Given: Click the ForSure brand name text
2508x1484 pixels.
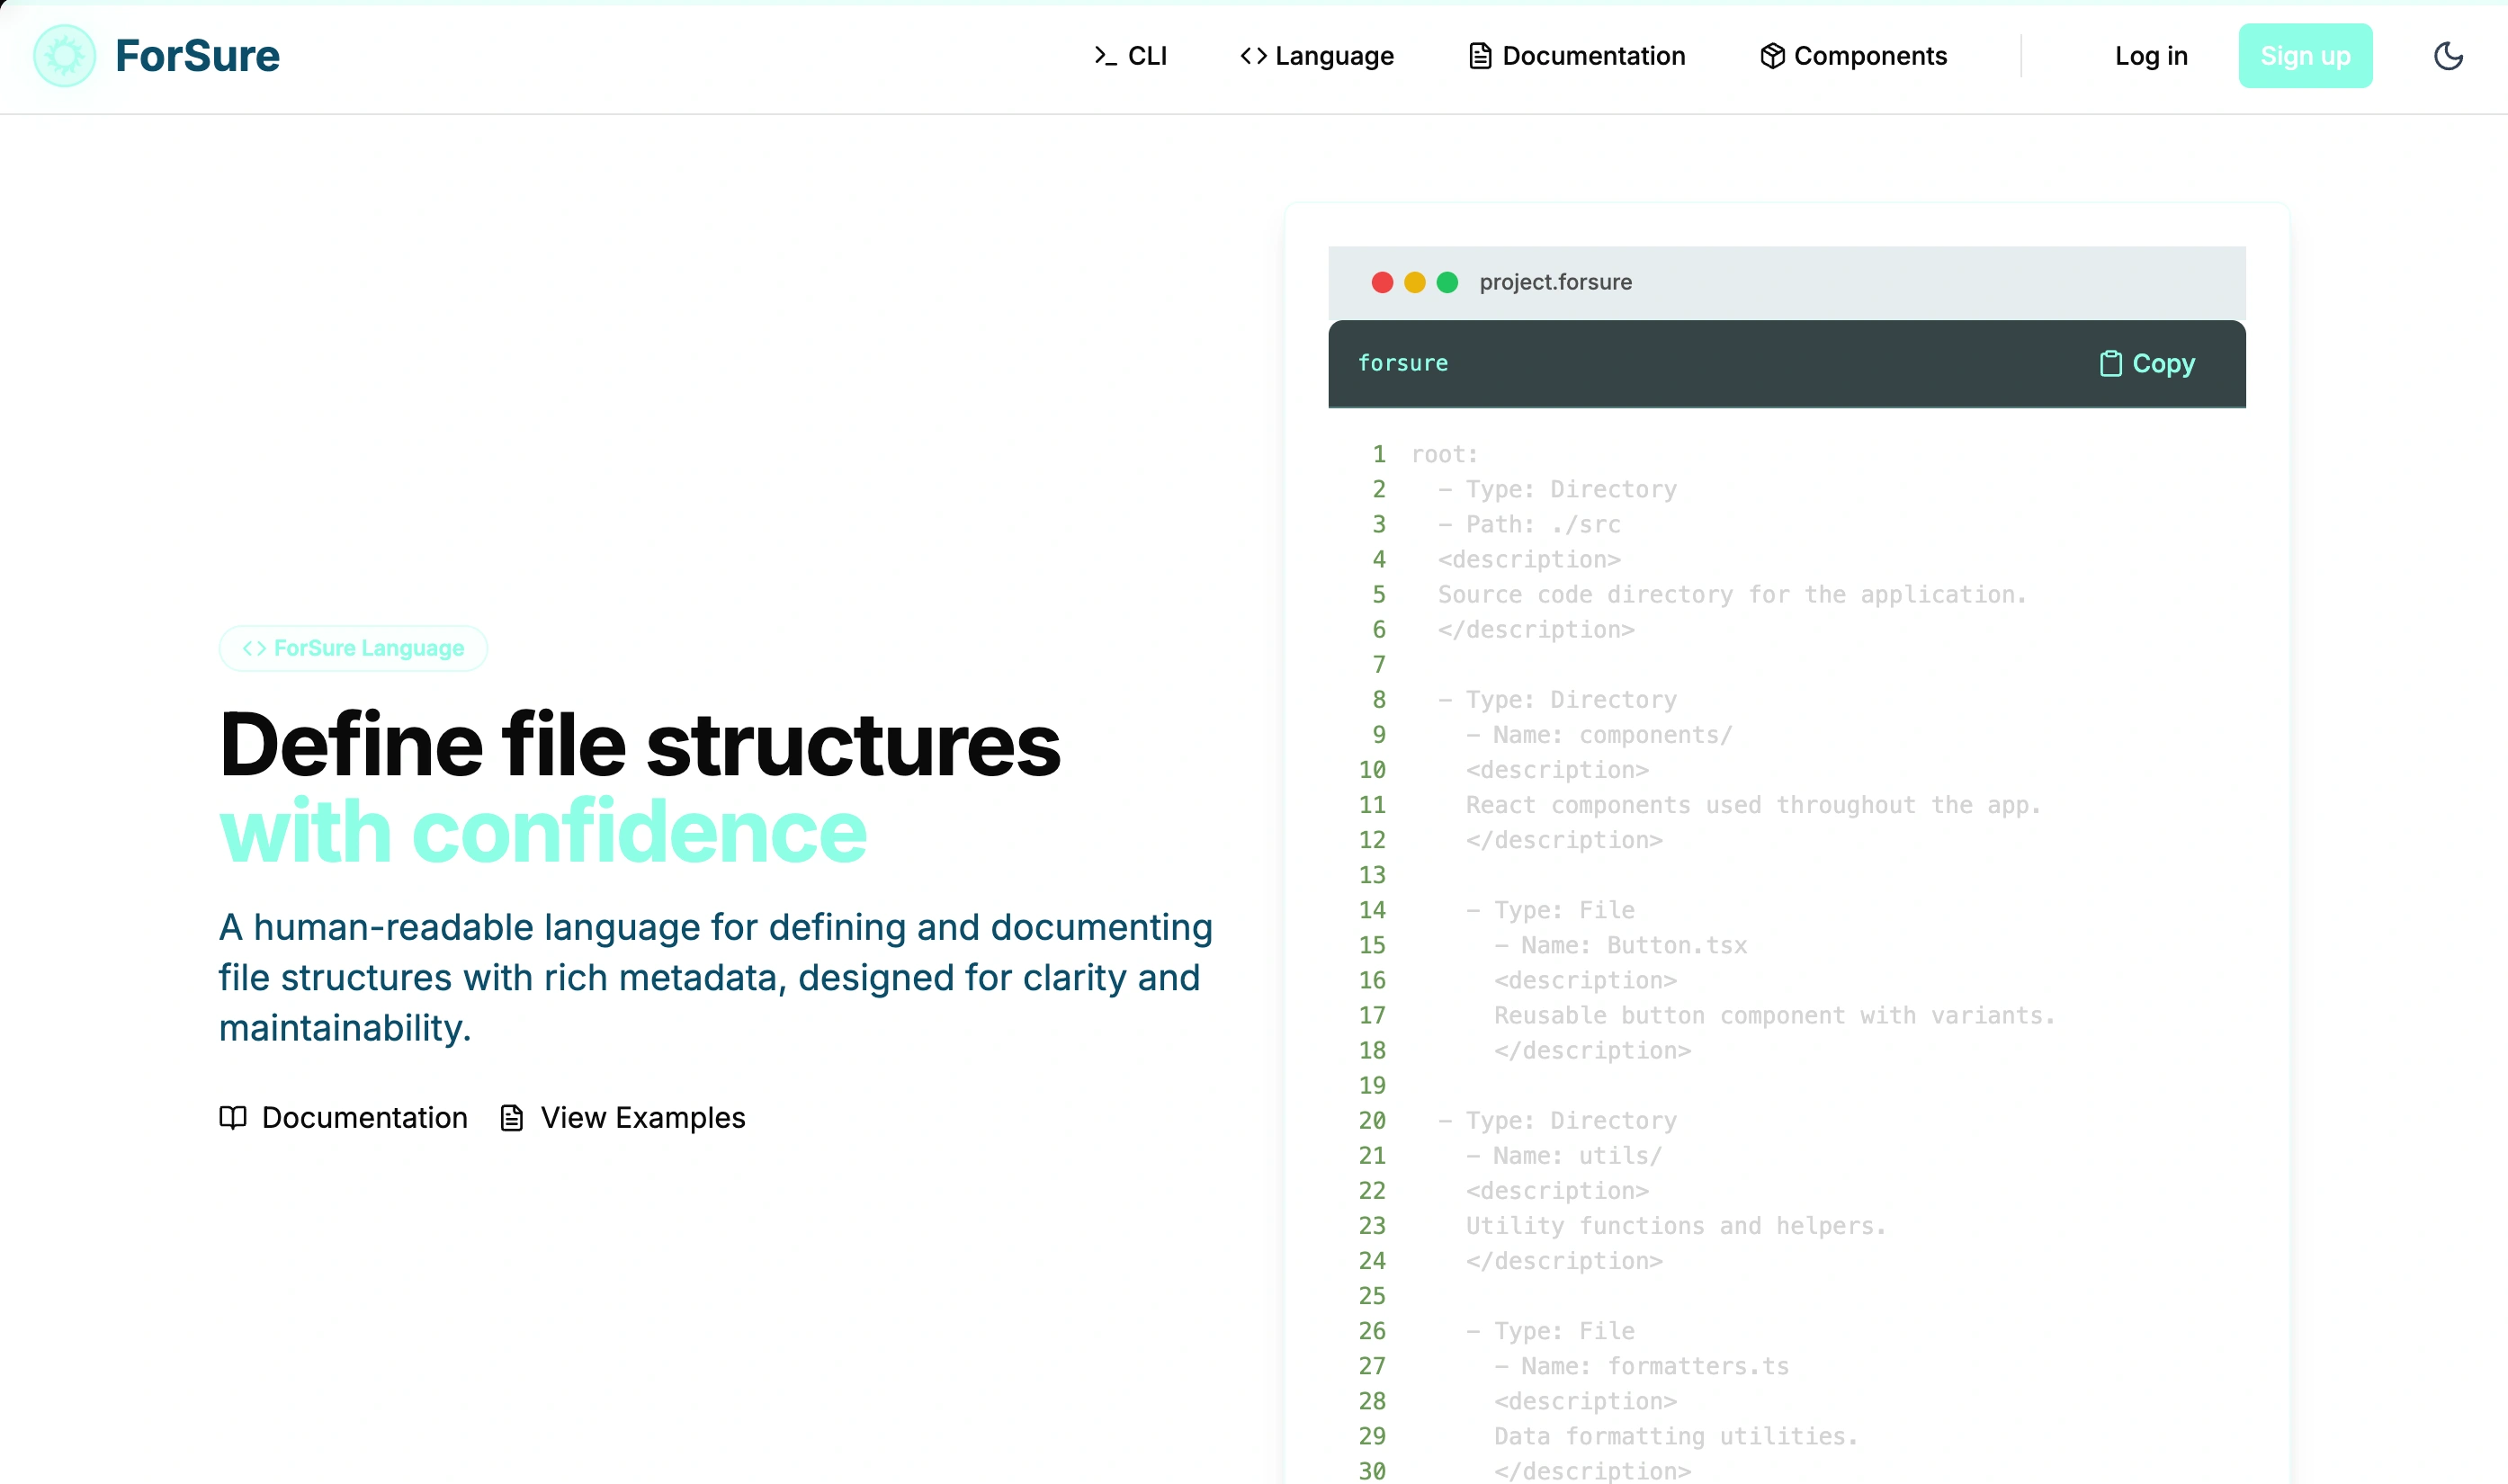Looking at the screenshot, I should (197, 56).
